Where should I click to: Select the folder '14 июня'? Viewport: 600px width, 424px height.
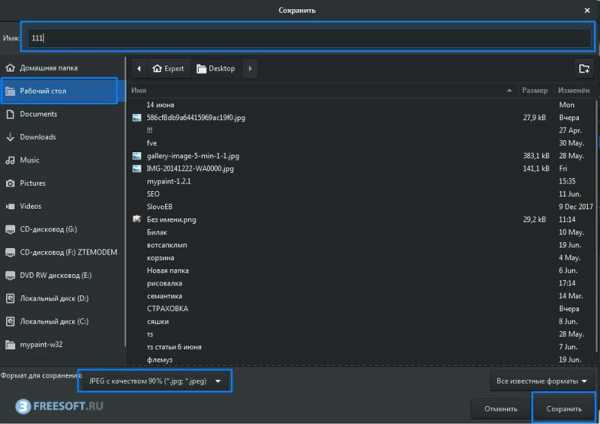(160, 105)
